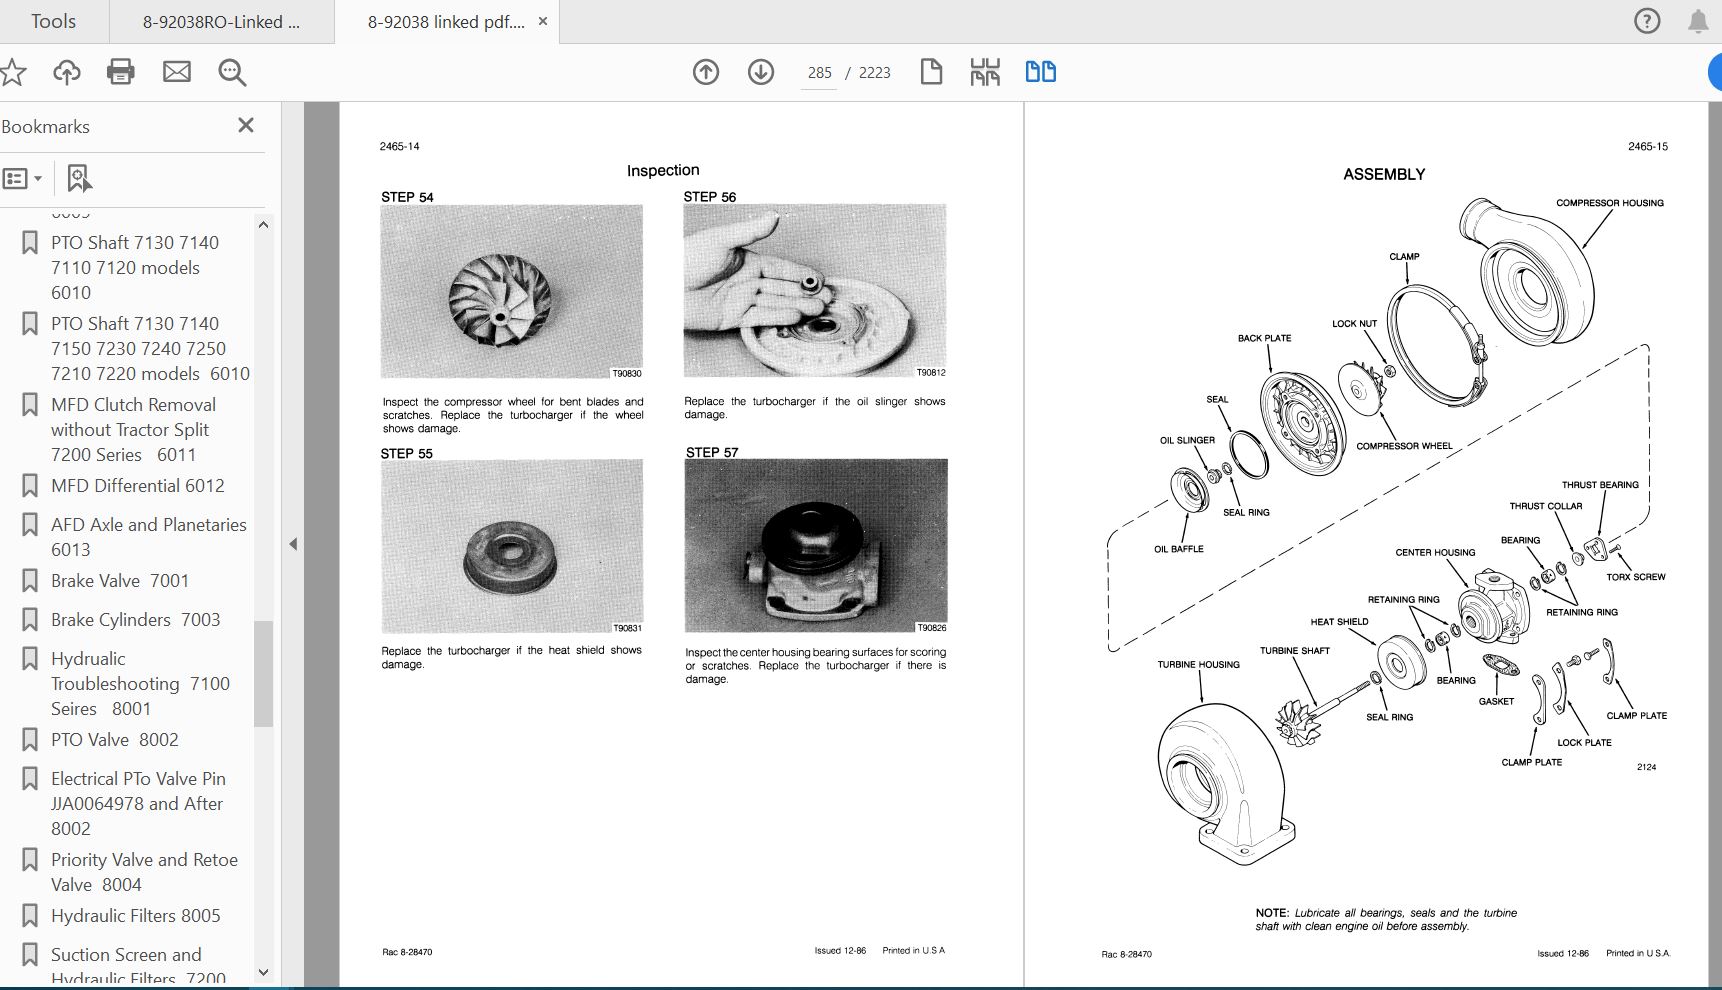
Task: Open the notifications bell
Action: click(1698, 22)
